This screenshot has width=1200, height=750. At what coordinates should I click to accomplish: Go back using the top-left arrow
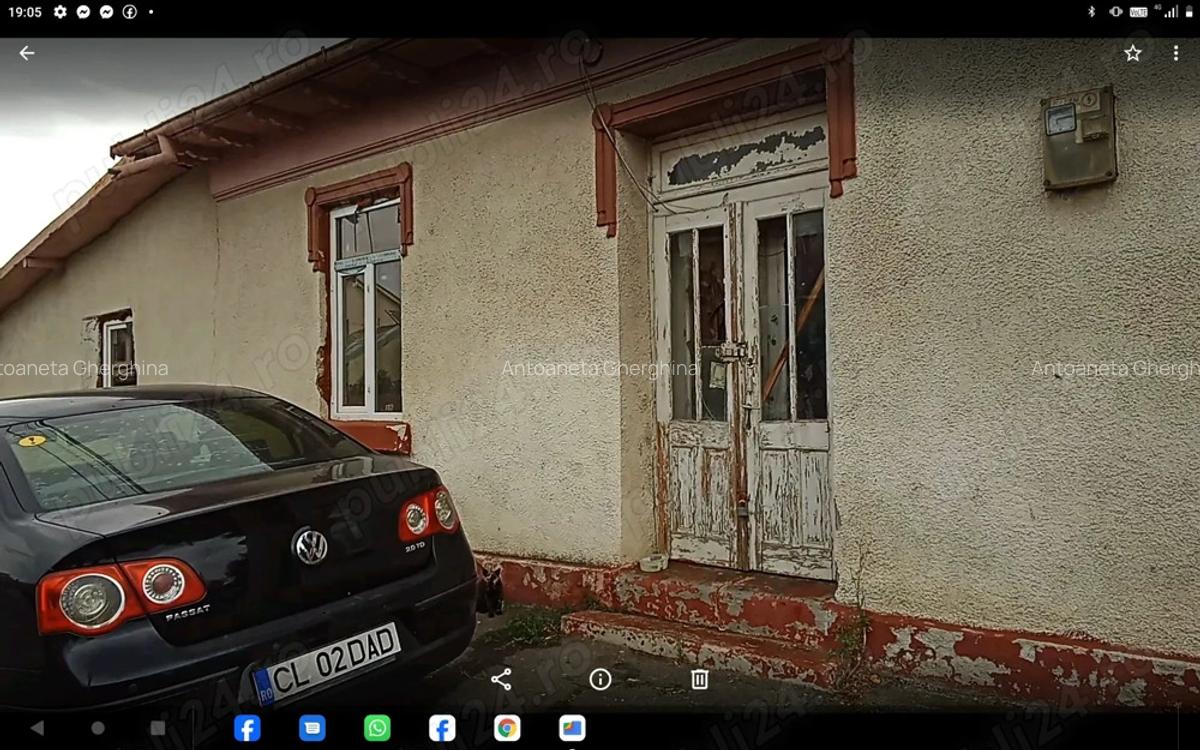point(25,53)
